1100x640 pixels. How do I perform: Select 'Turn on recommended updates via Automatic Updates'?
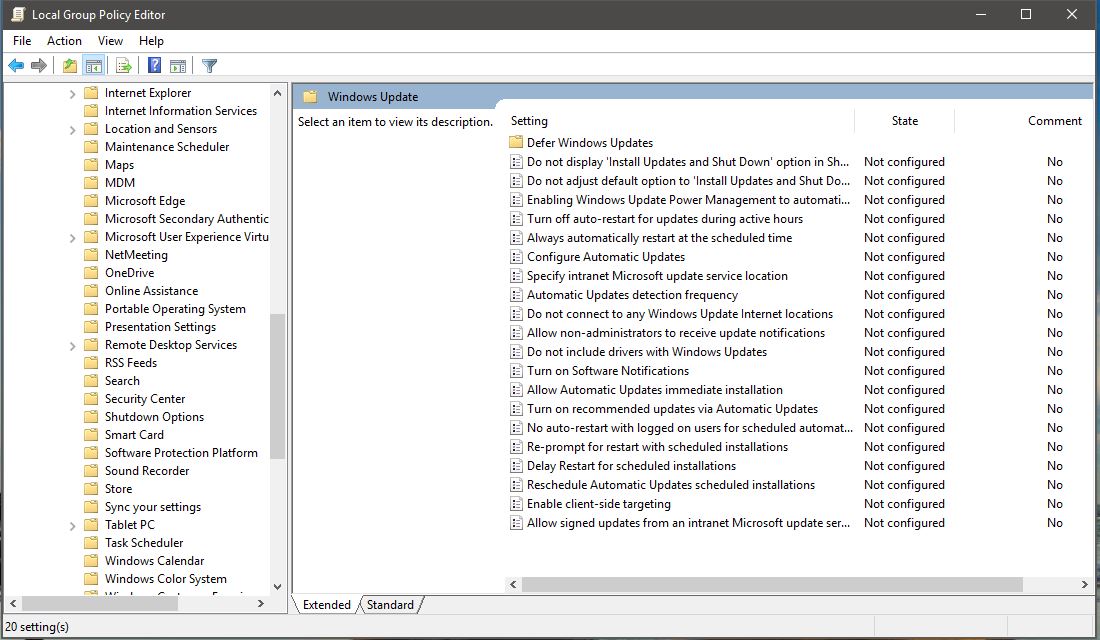(x=672, y=408)
